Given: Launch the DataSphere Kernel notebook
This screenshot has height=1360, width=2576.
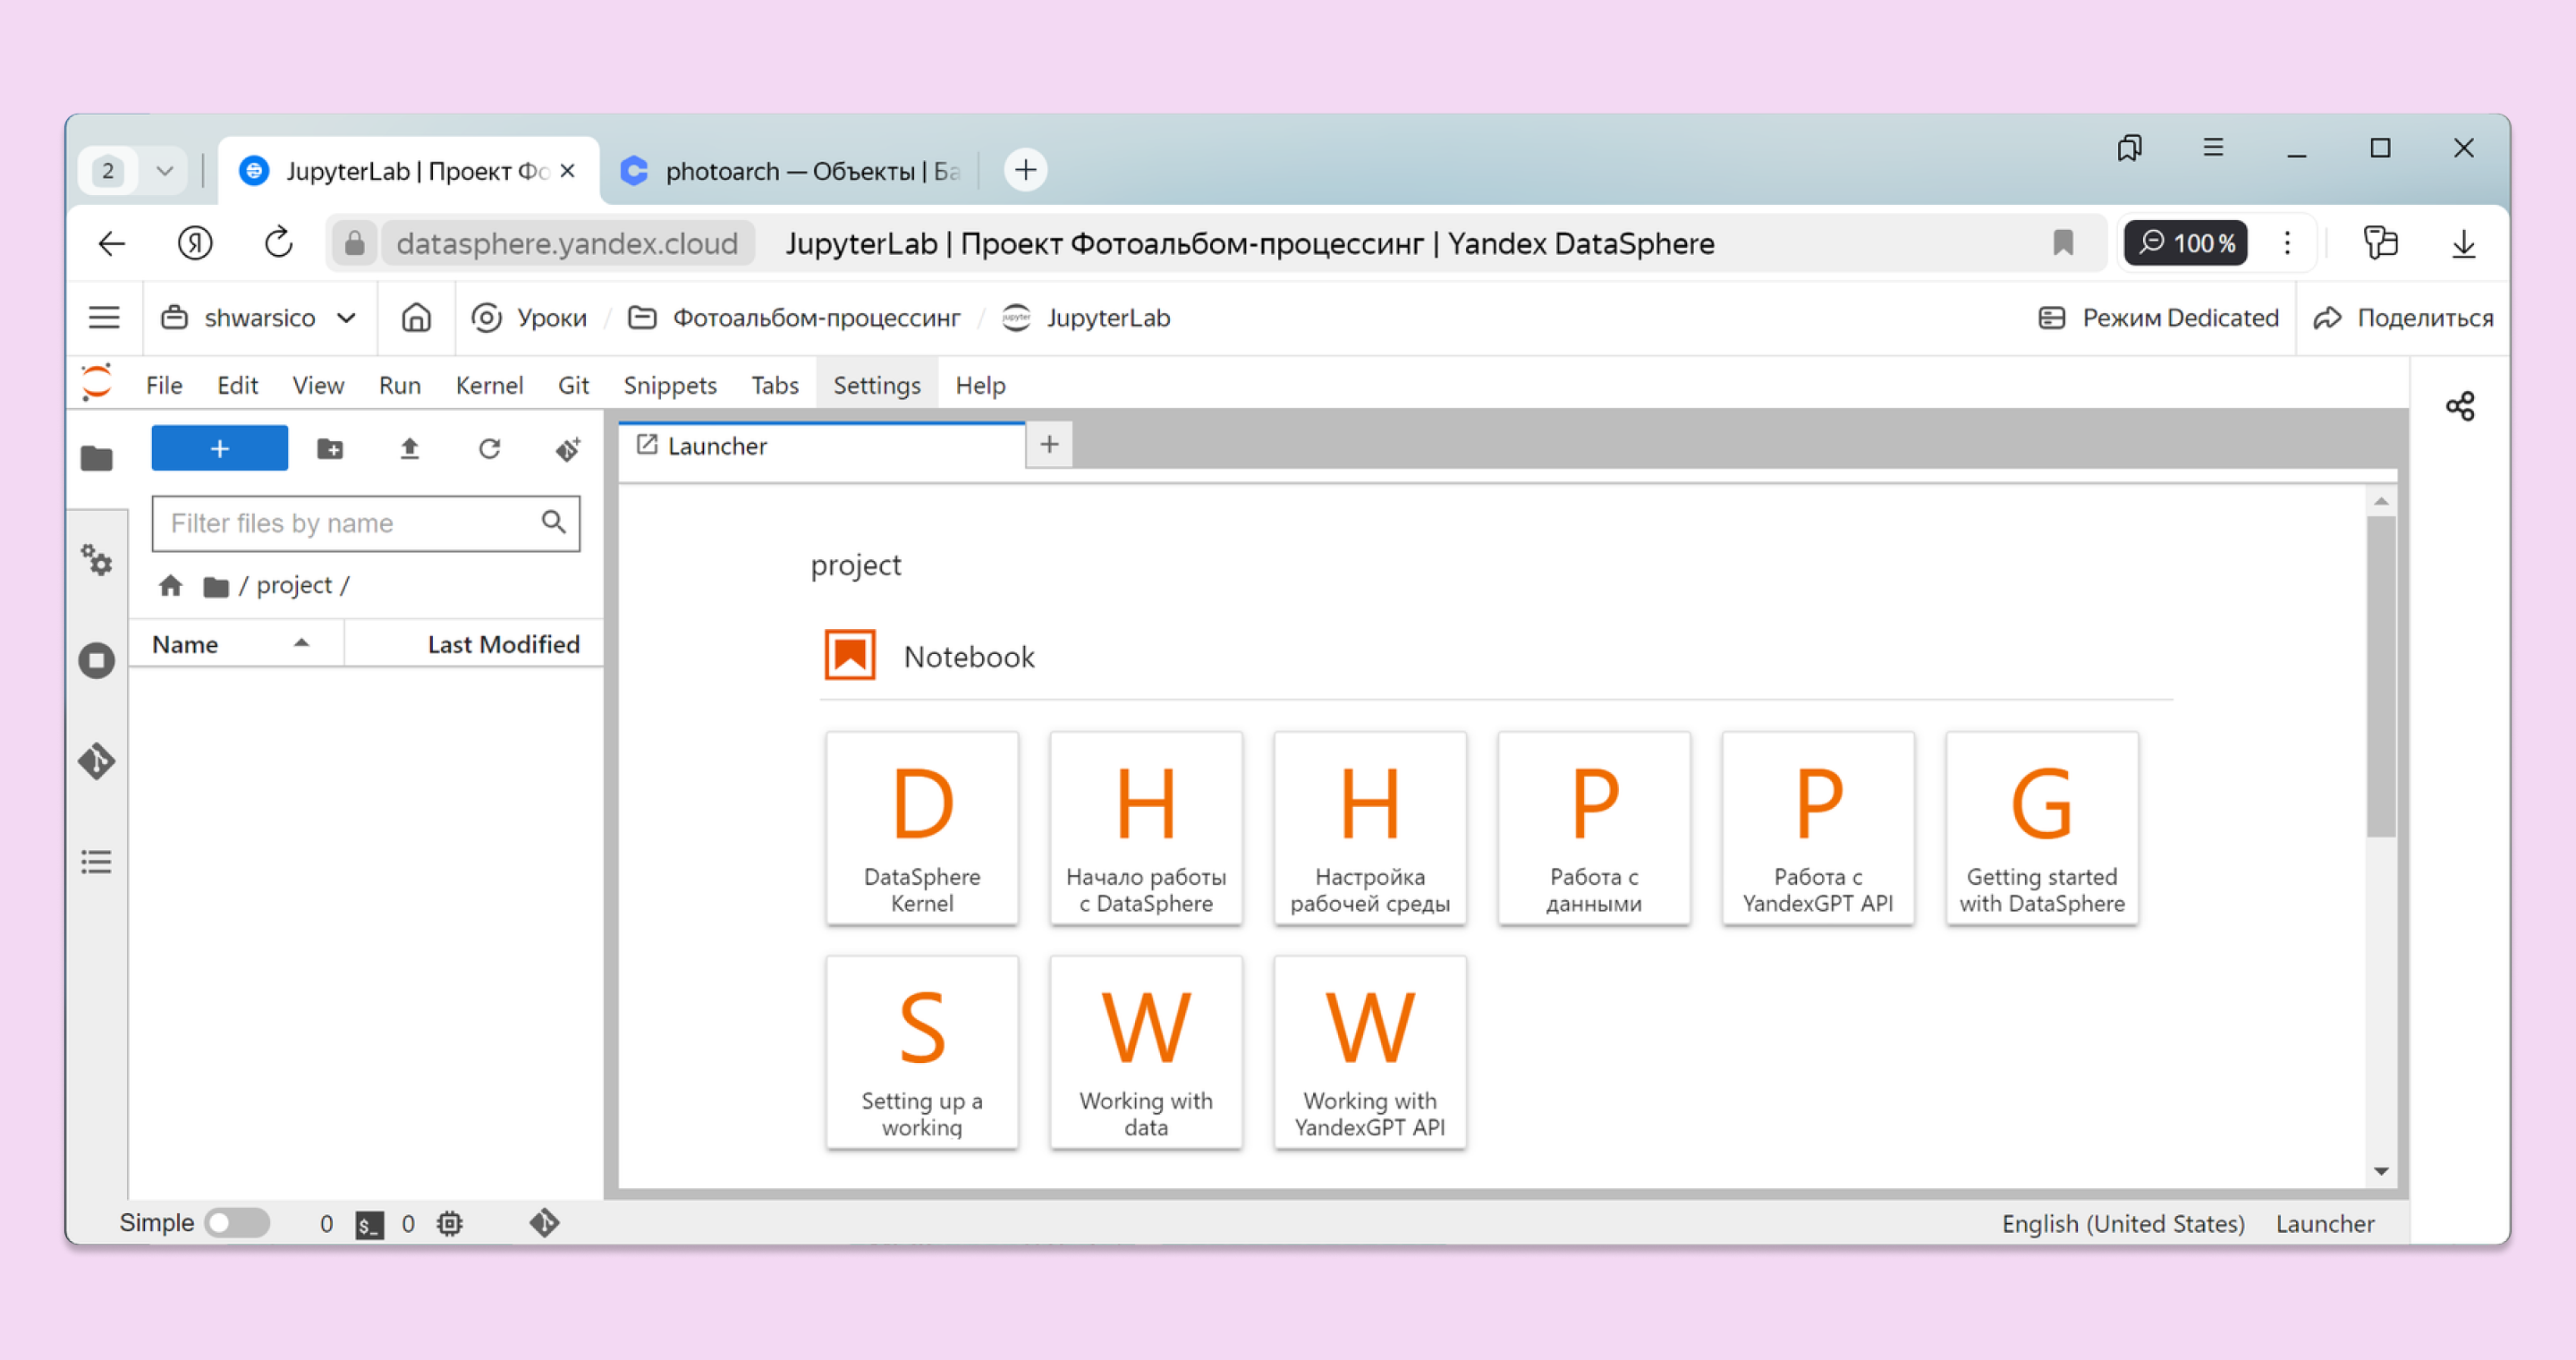Looking at the screenshot, I should pos(922,828).
